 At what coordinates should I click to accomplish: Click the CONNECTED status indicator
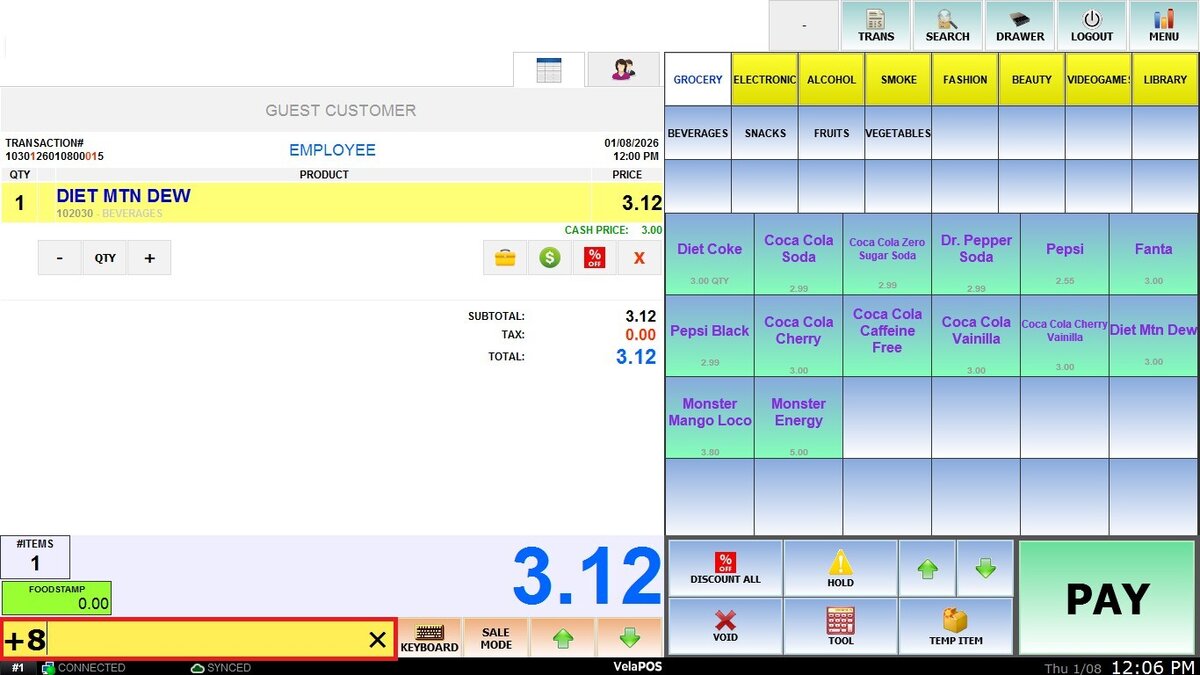(x=83, y=668)
